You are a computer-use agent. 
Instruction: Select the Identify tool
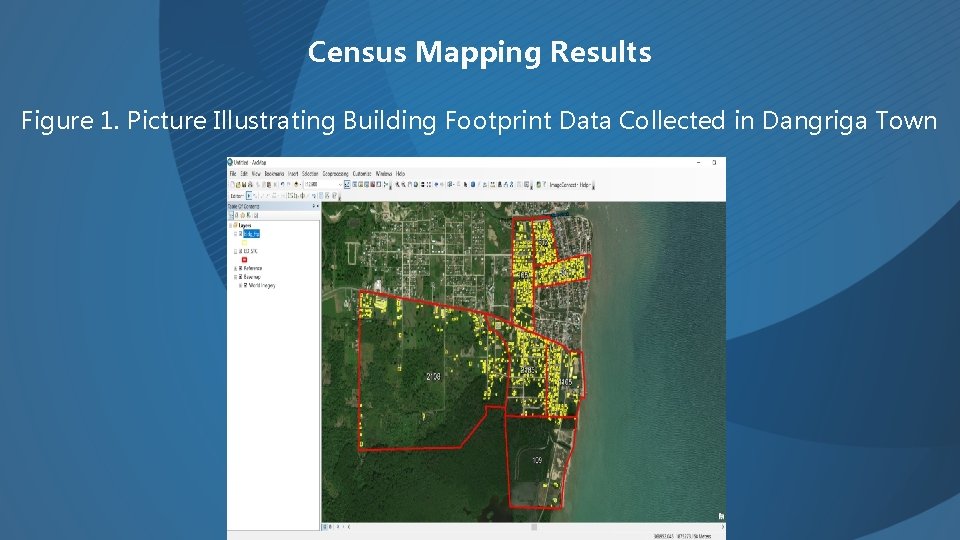point(473,184)
